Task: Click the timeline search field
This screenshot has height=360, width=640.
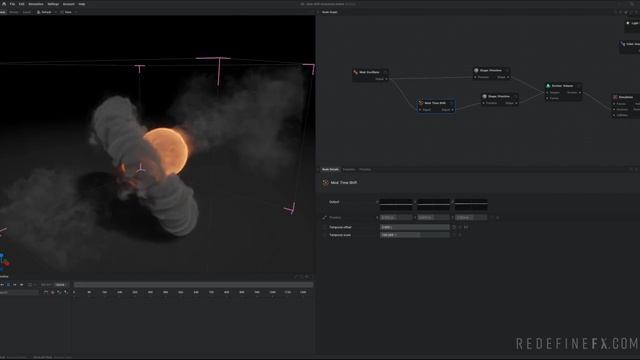Action: [x=19, y=293]
